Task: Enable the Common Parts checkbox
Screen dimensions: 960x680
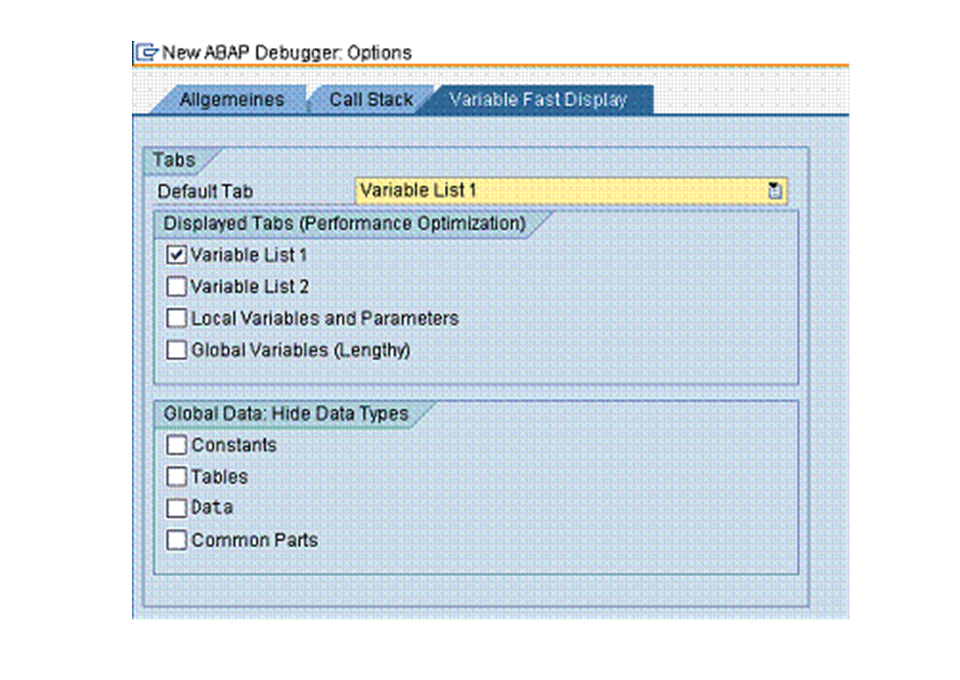Action: click(x=177, y=540)
